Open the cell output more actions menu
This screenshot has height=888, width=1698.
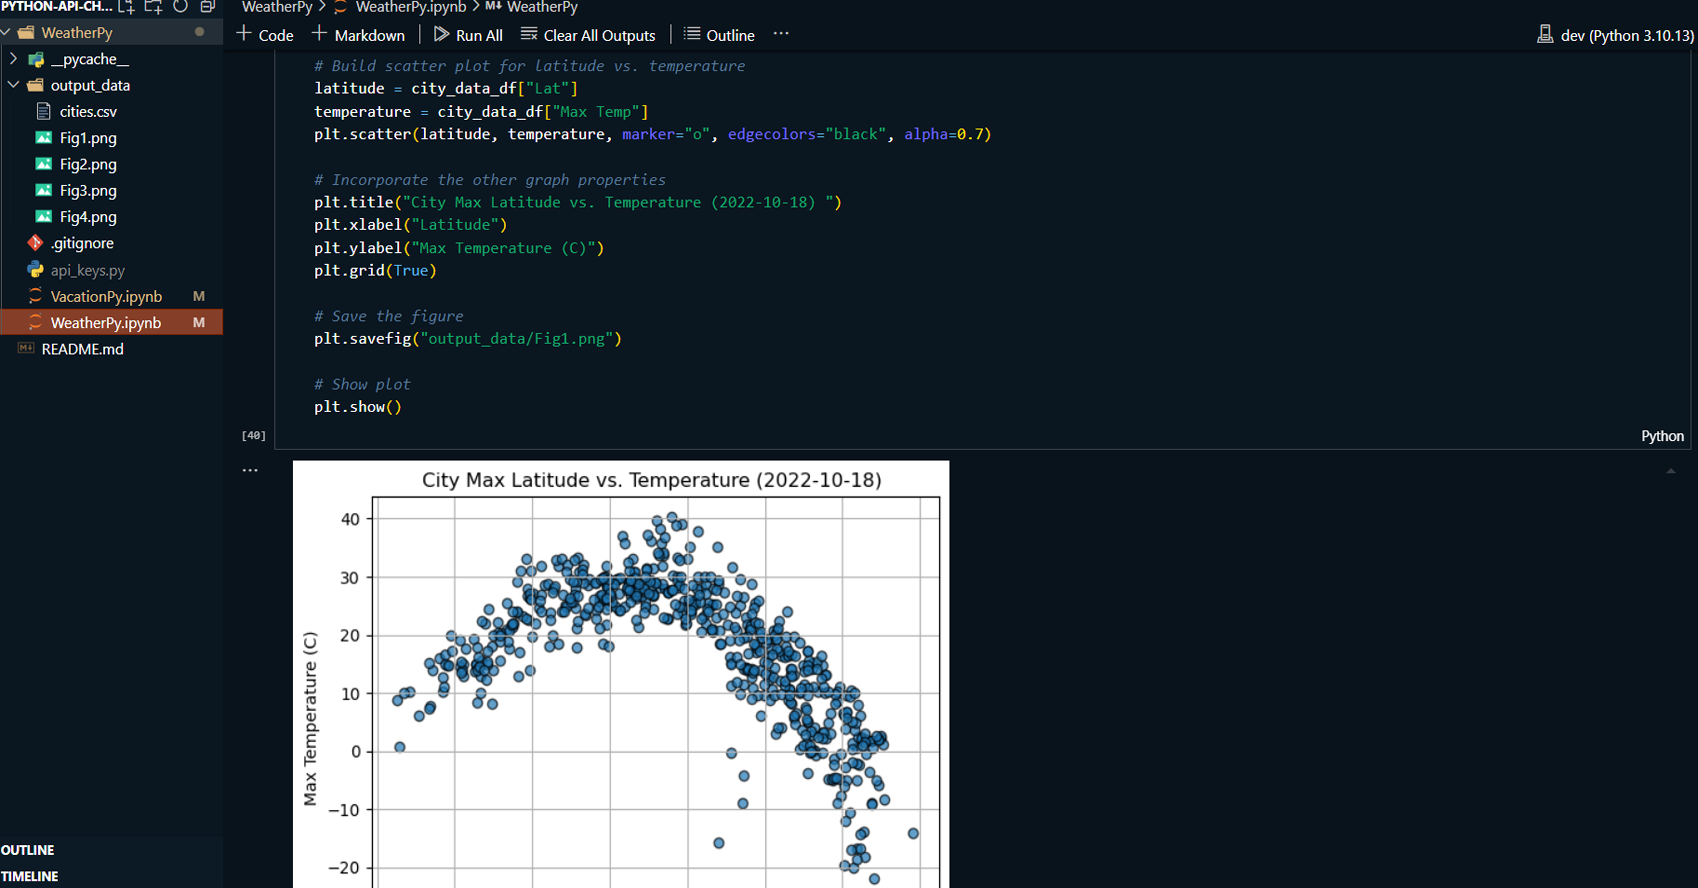(250, 470)
